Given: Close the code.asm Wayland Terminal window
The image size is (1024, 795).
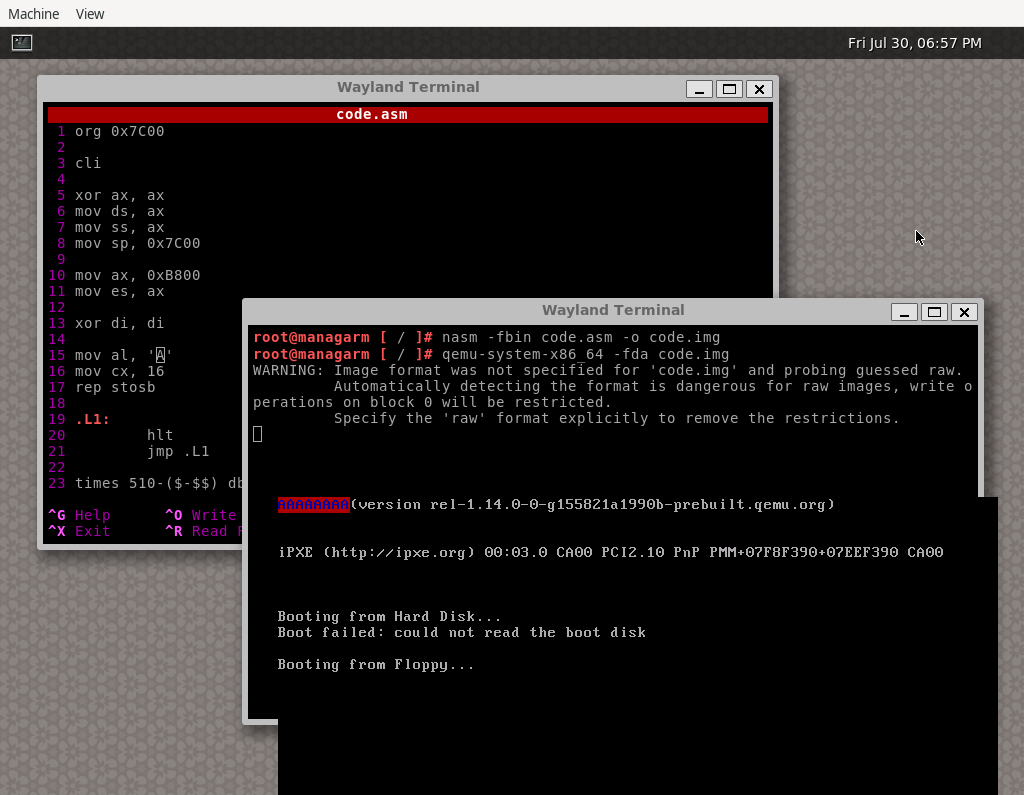Looking at the screenshot, I should pyautogui.click(x=759, y=89).
